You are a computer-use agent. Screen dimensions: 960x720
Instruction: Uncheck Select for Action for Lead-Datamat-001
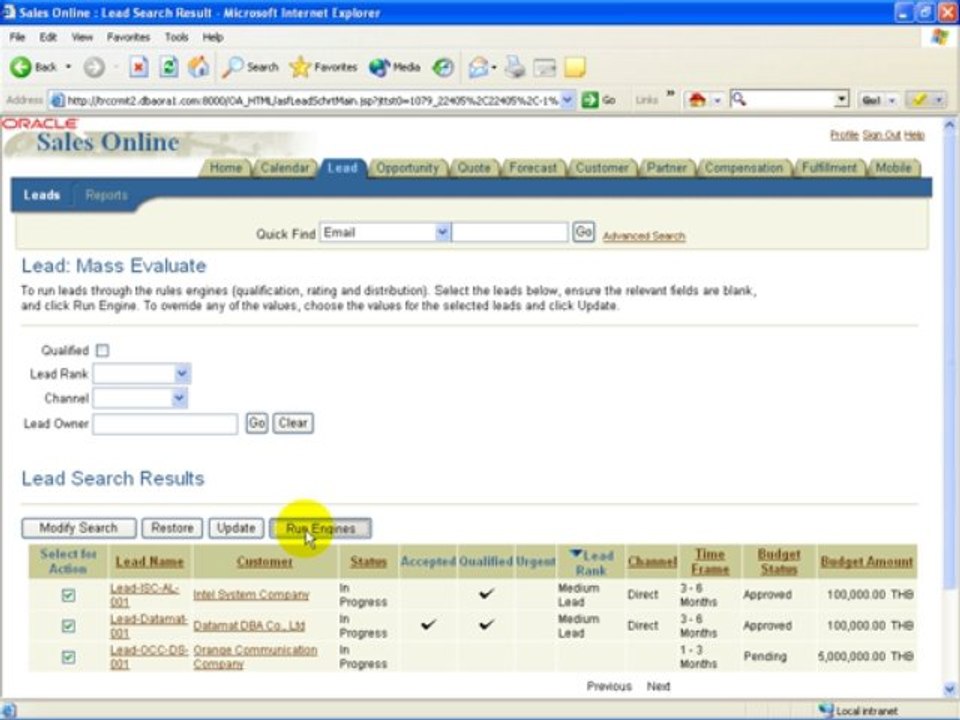coord(69,626)
